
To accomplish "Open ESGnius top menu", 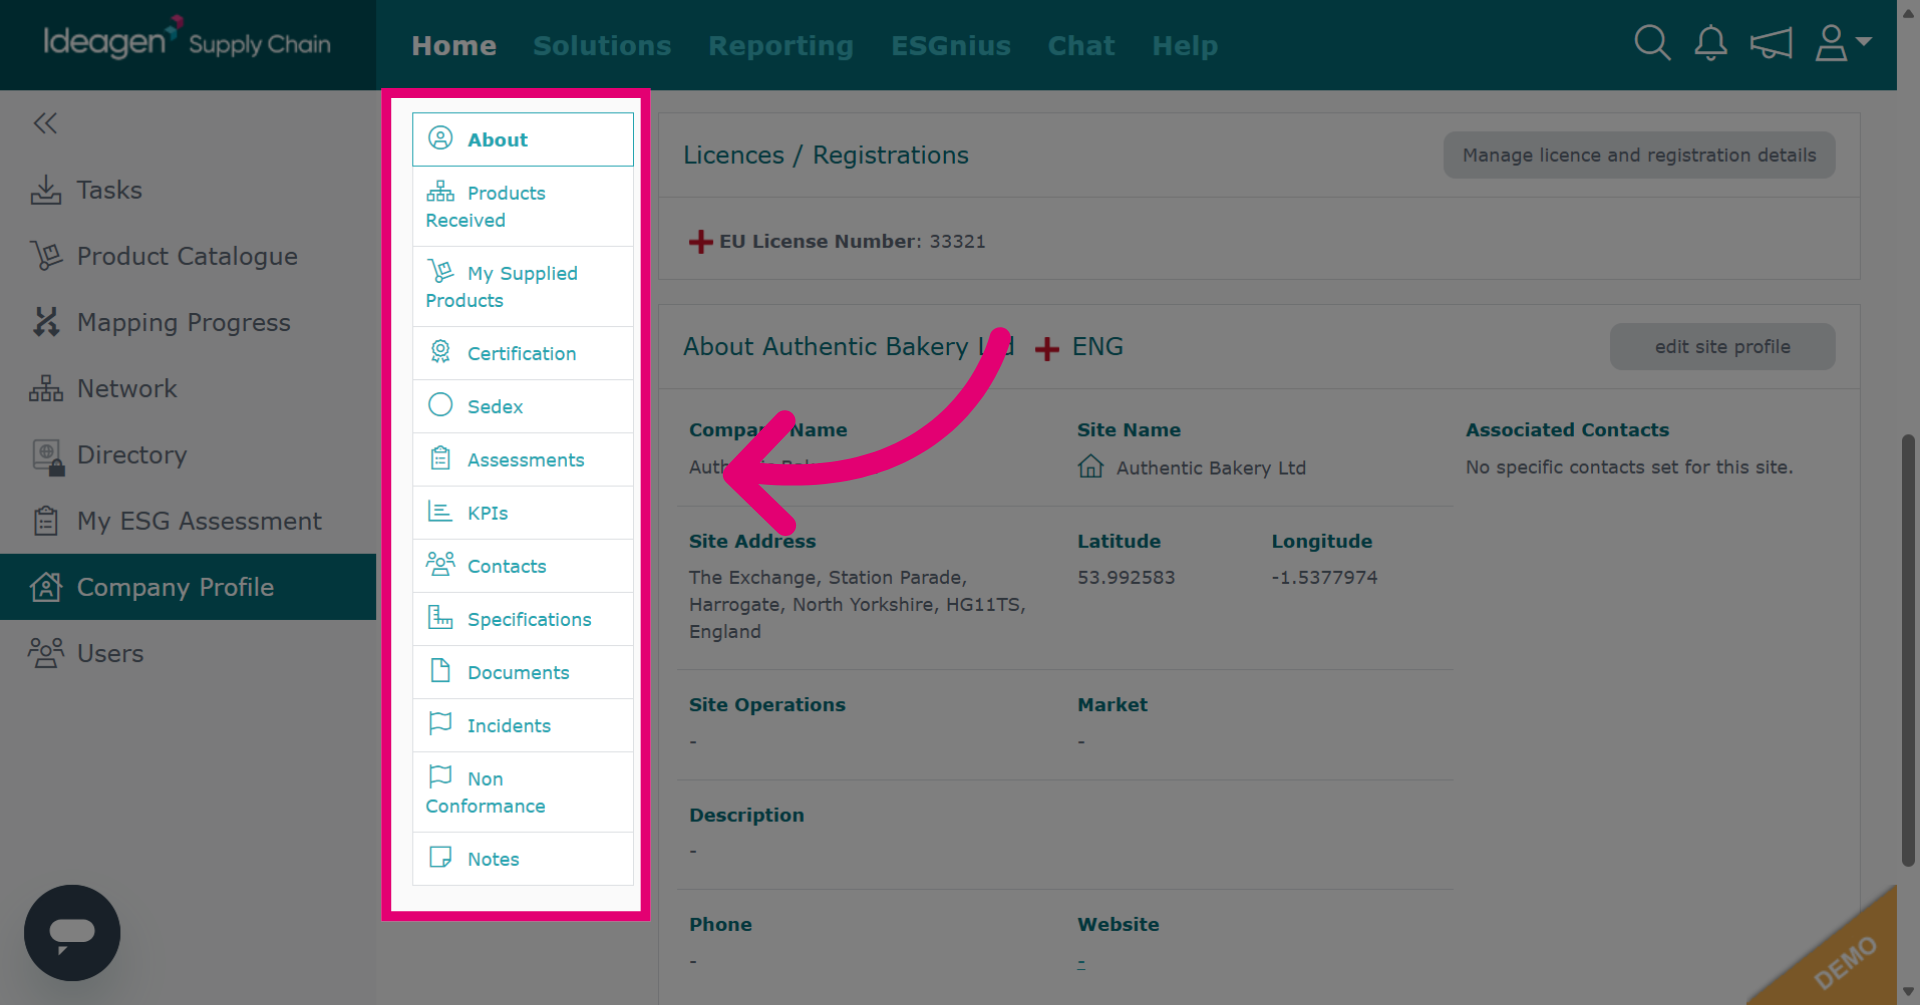I will [x=951, y=46].
